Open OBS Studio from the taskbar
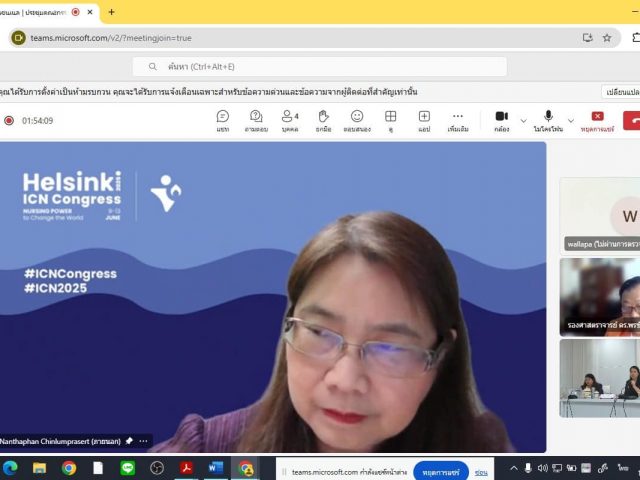 tap(157, 468)
